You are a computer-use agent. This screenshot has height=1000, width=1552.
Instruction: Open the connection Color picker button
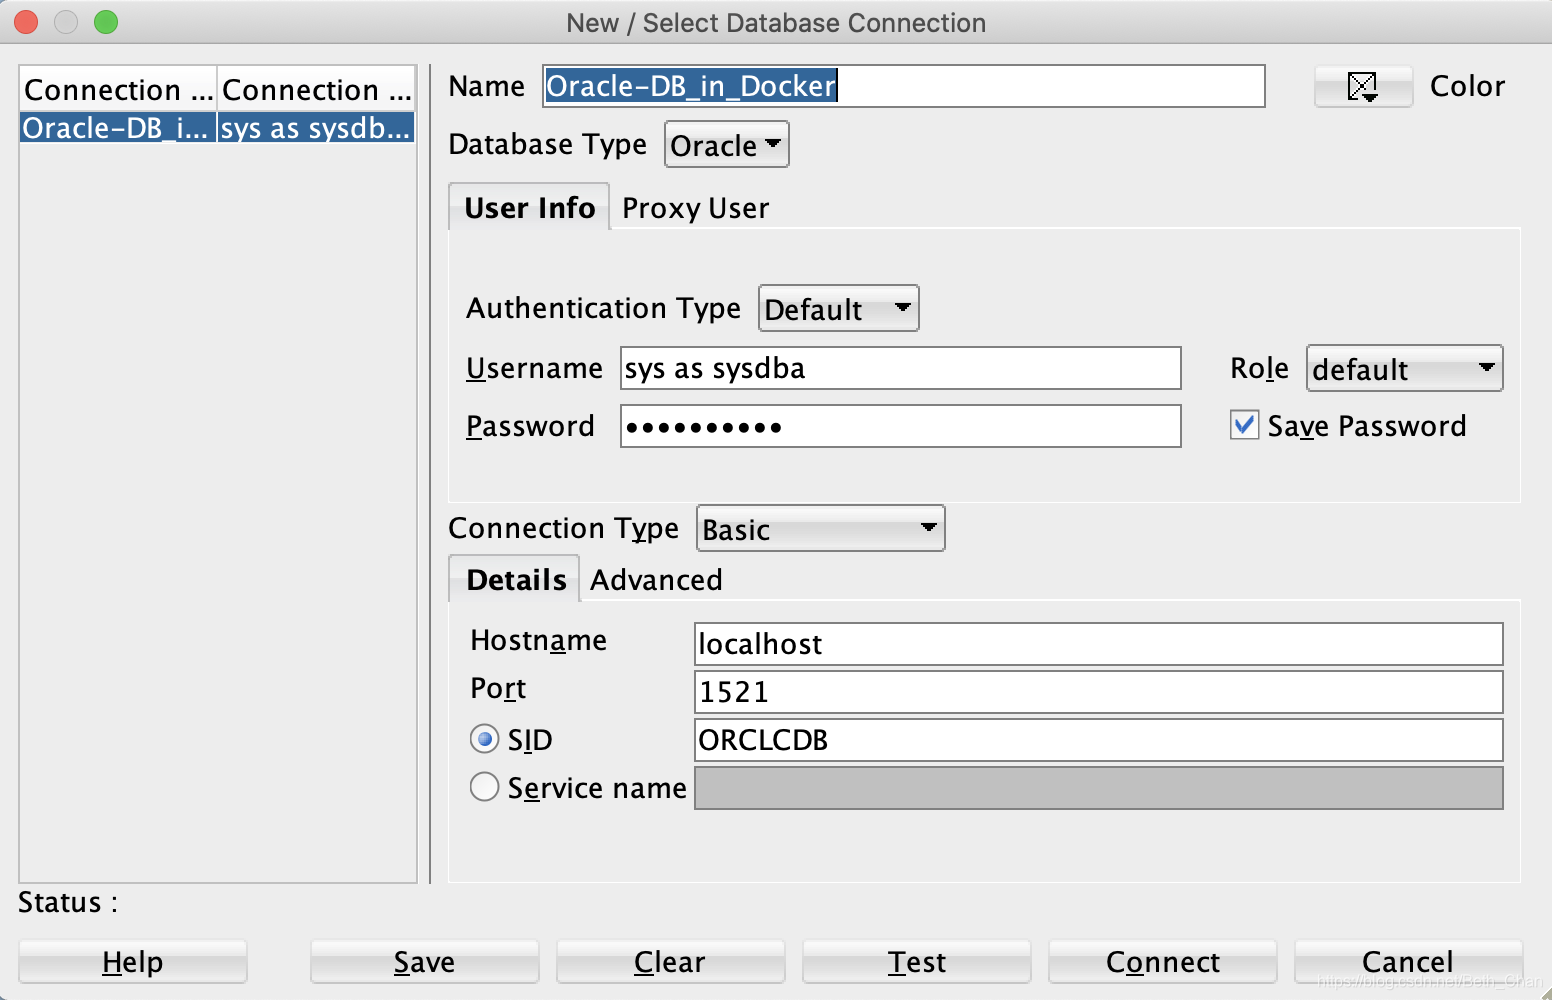(x=1363, y=87)
